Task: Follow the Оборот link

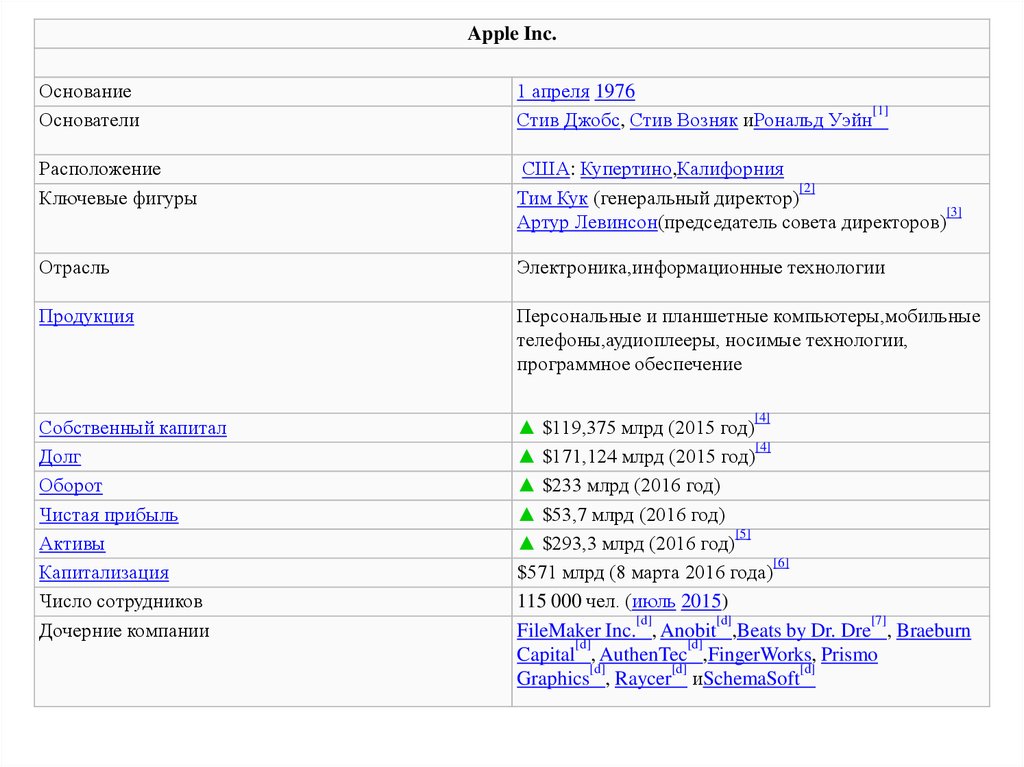Action: [x=71, y=487]
